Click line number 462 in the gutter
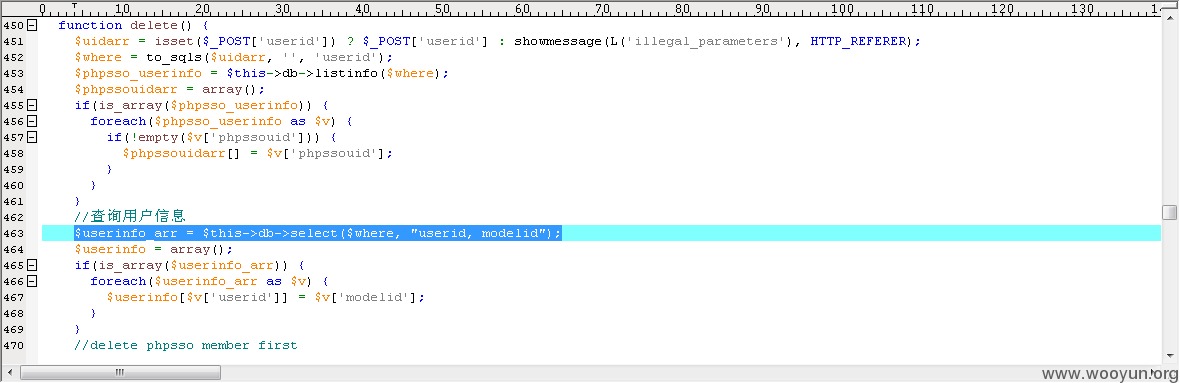This screenshot has width=1180, height=383. coord(13,217)
